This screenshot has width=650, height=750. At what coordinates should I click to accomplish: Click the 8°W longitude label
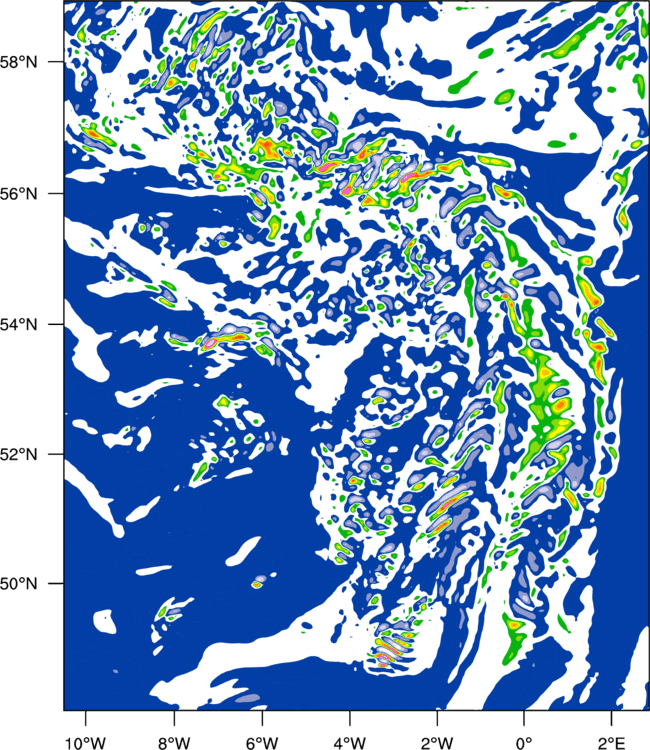pyautogui.click(x=174, y=743)
